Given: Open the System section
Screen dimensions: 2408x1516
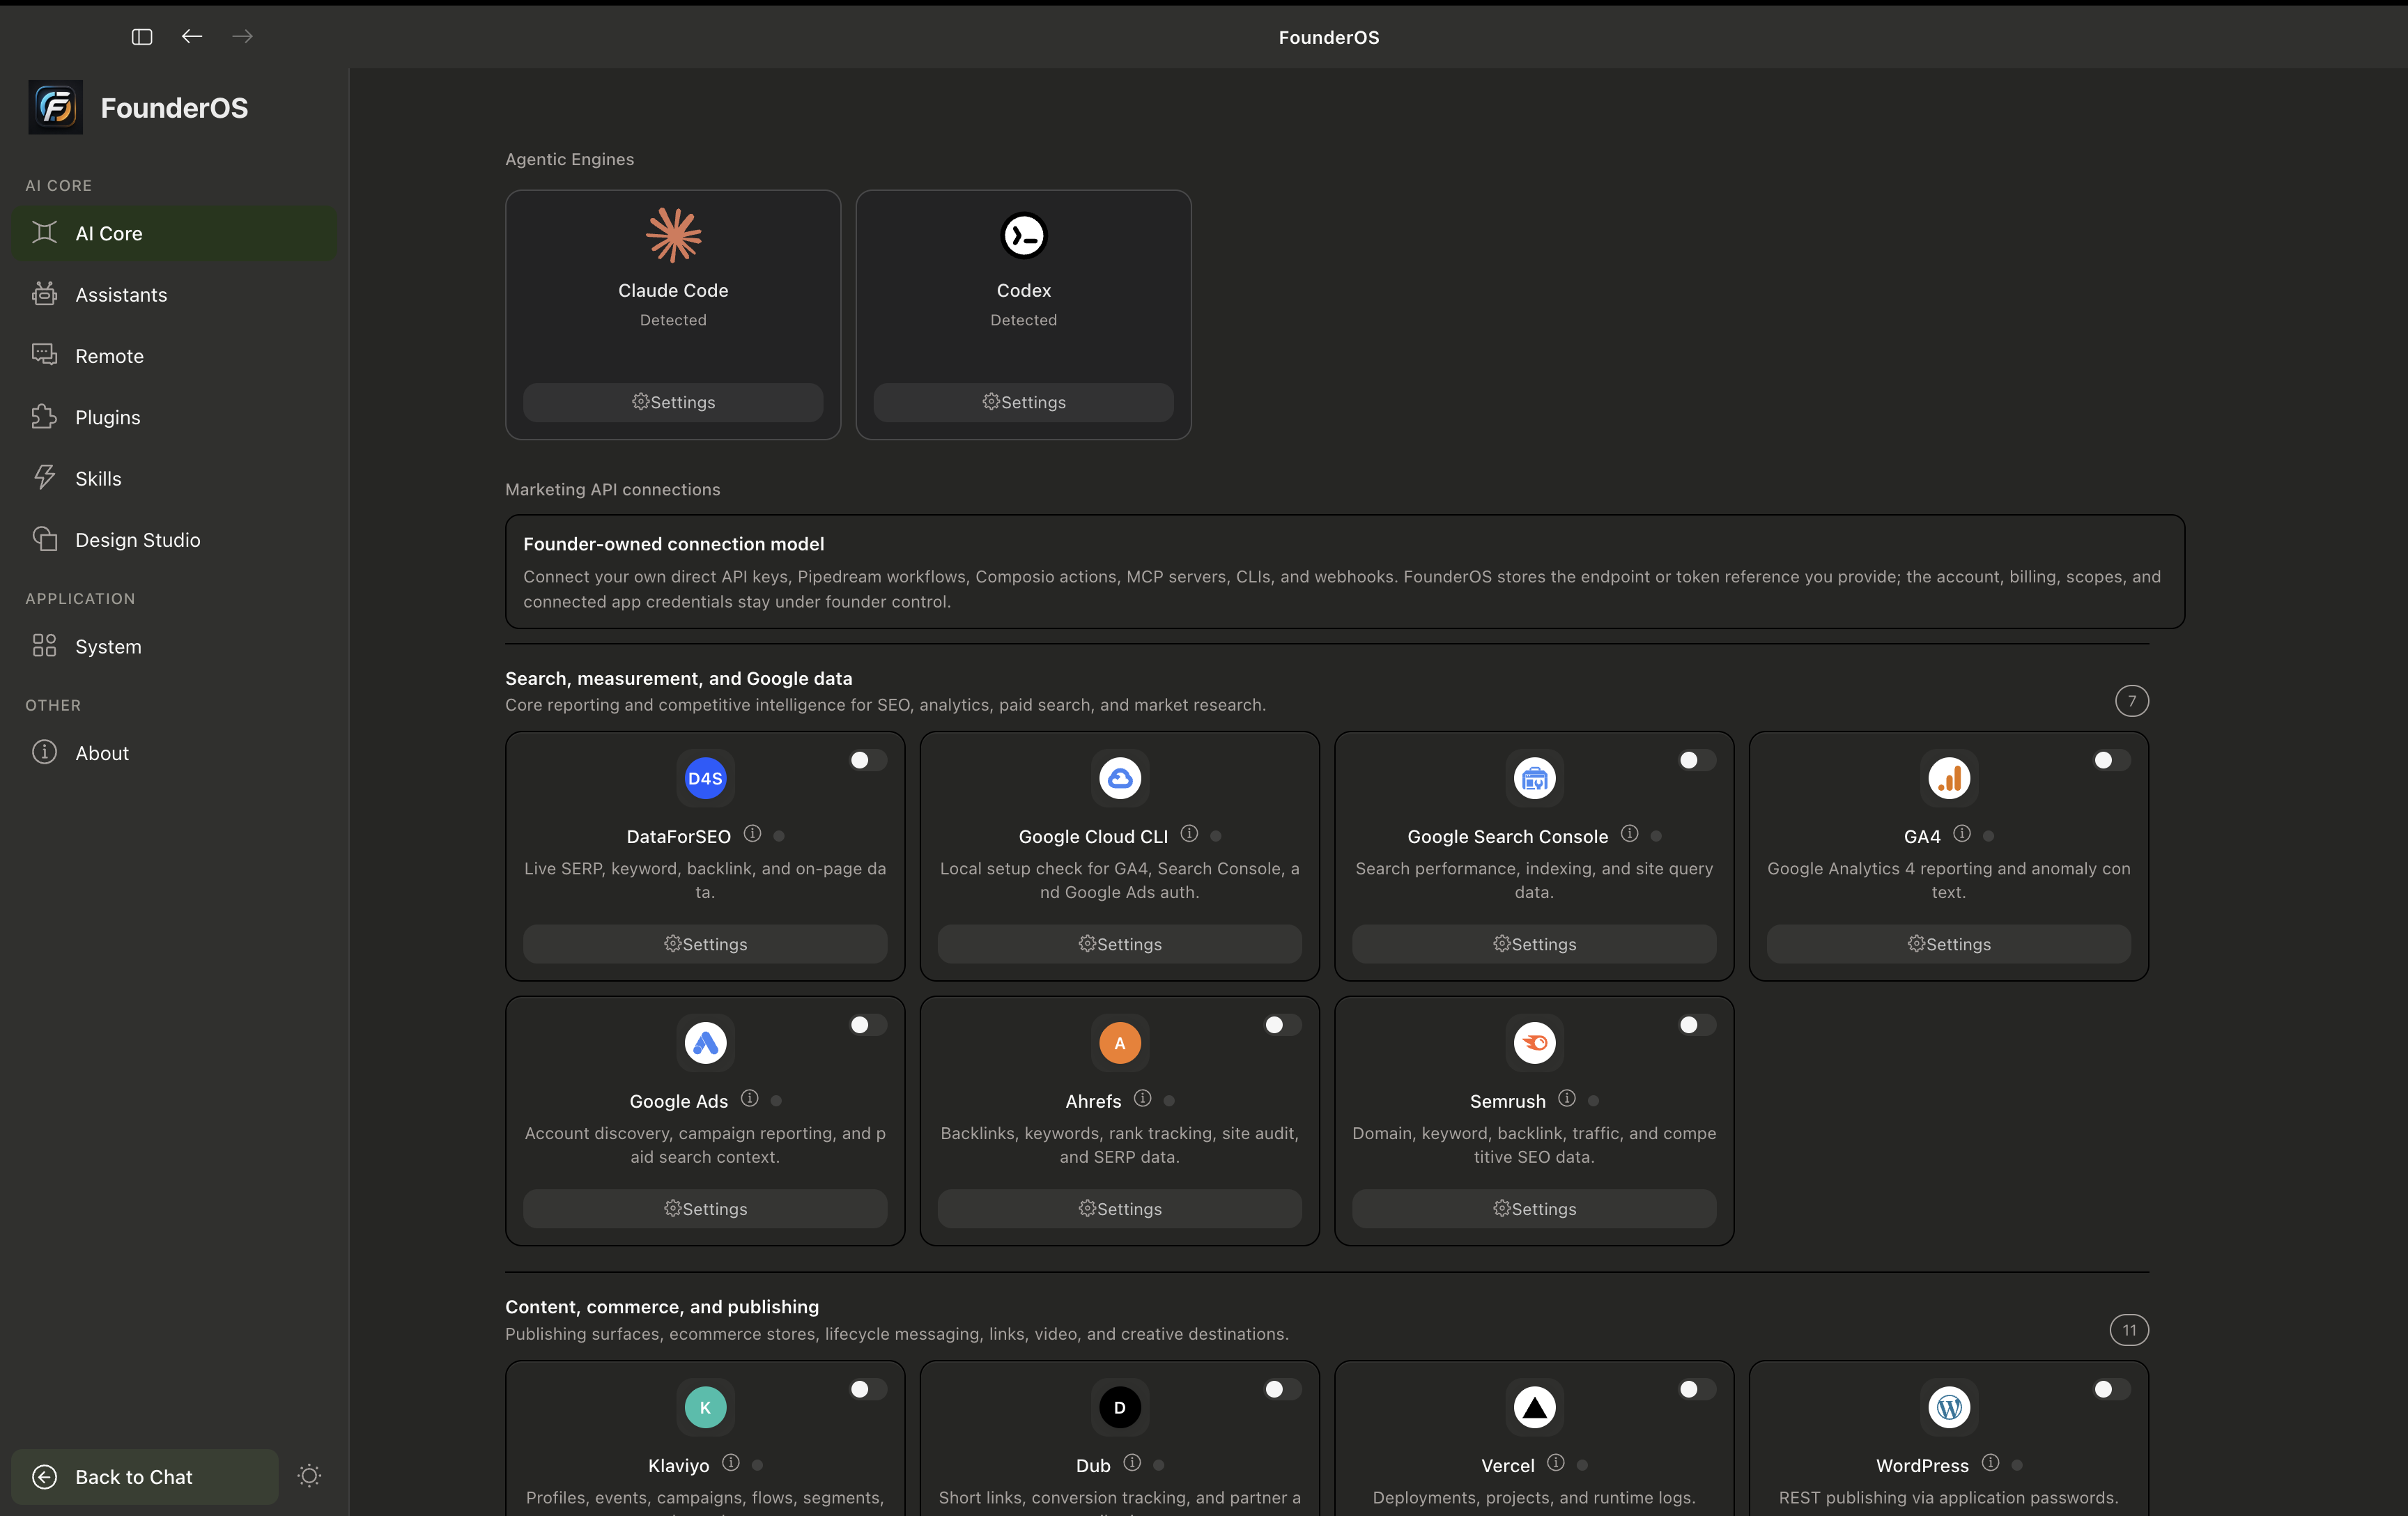Looking at the screenshot, I should coord(174,646).
